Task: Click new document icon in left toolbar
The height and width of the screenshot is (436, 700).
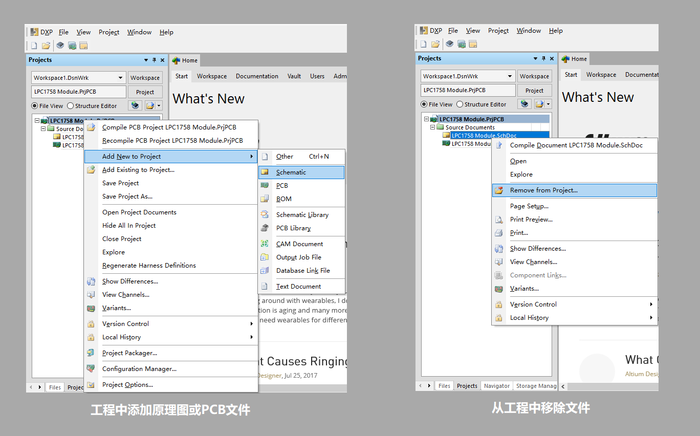Action: (34, 46)
